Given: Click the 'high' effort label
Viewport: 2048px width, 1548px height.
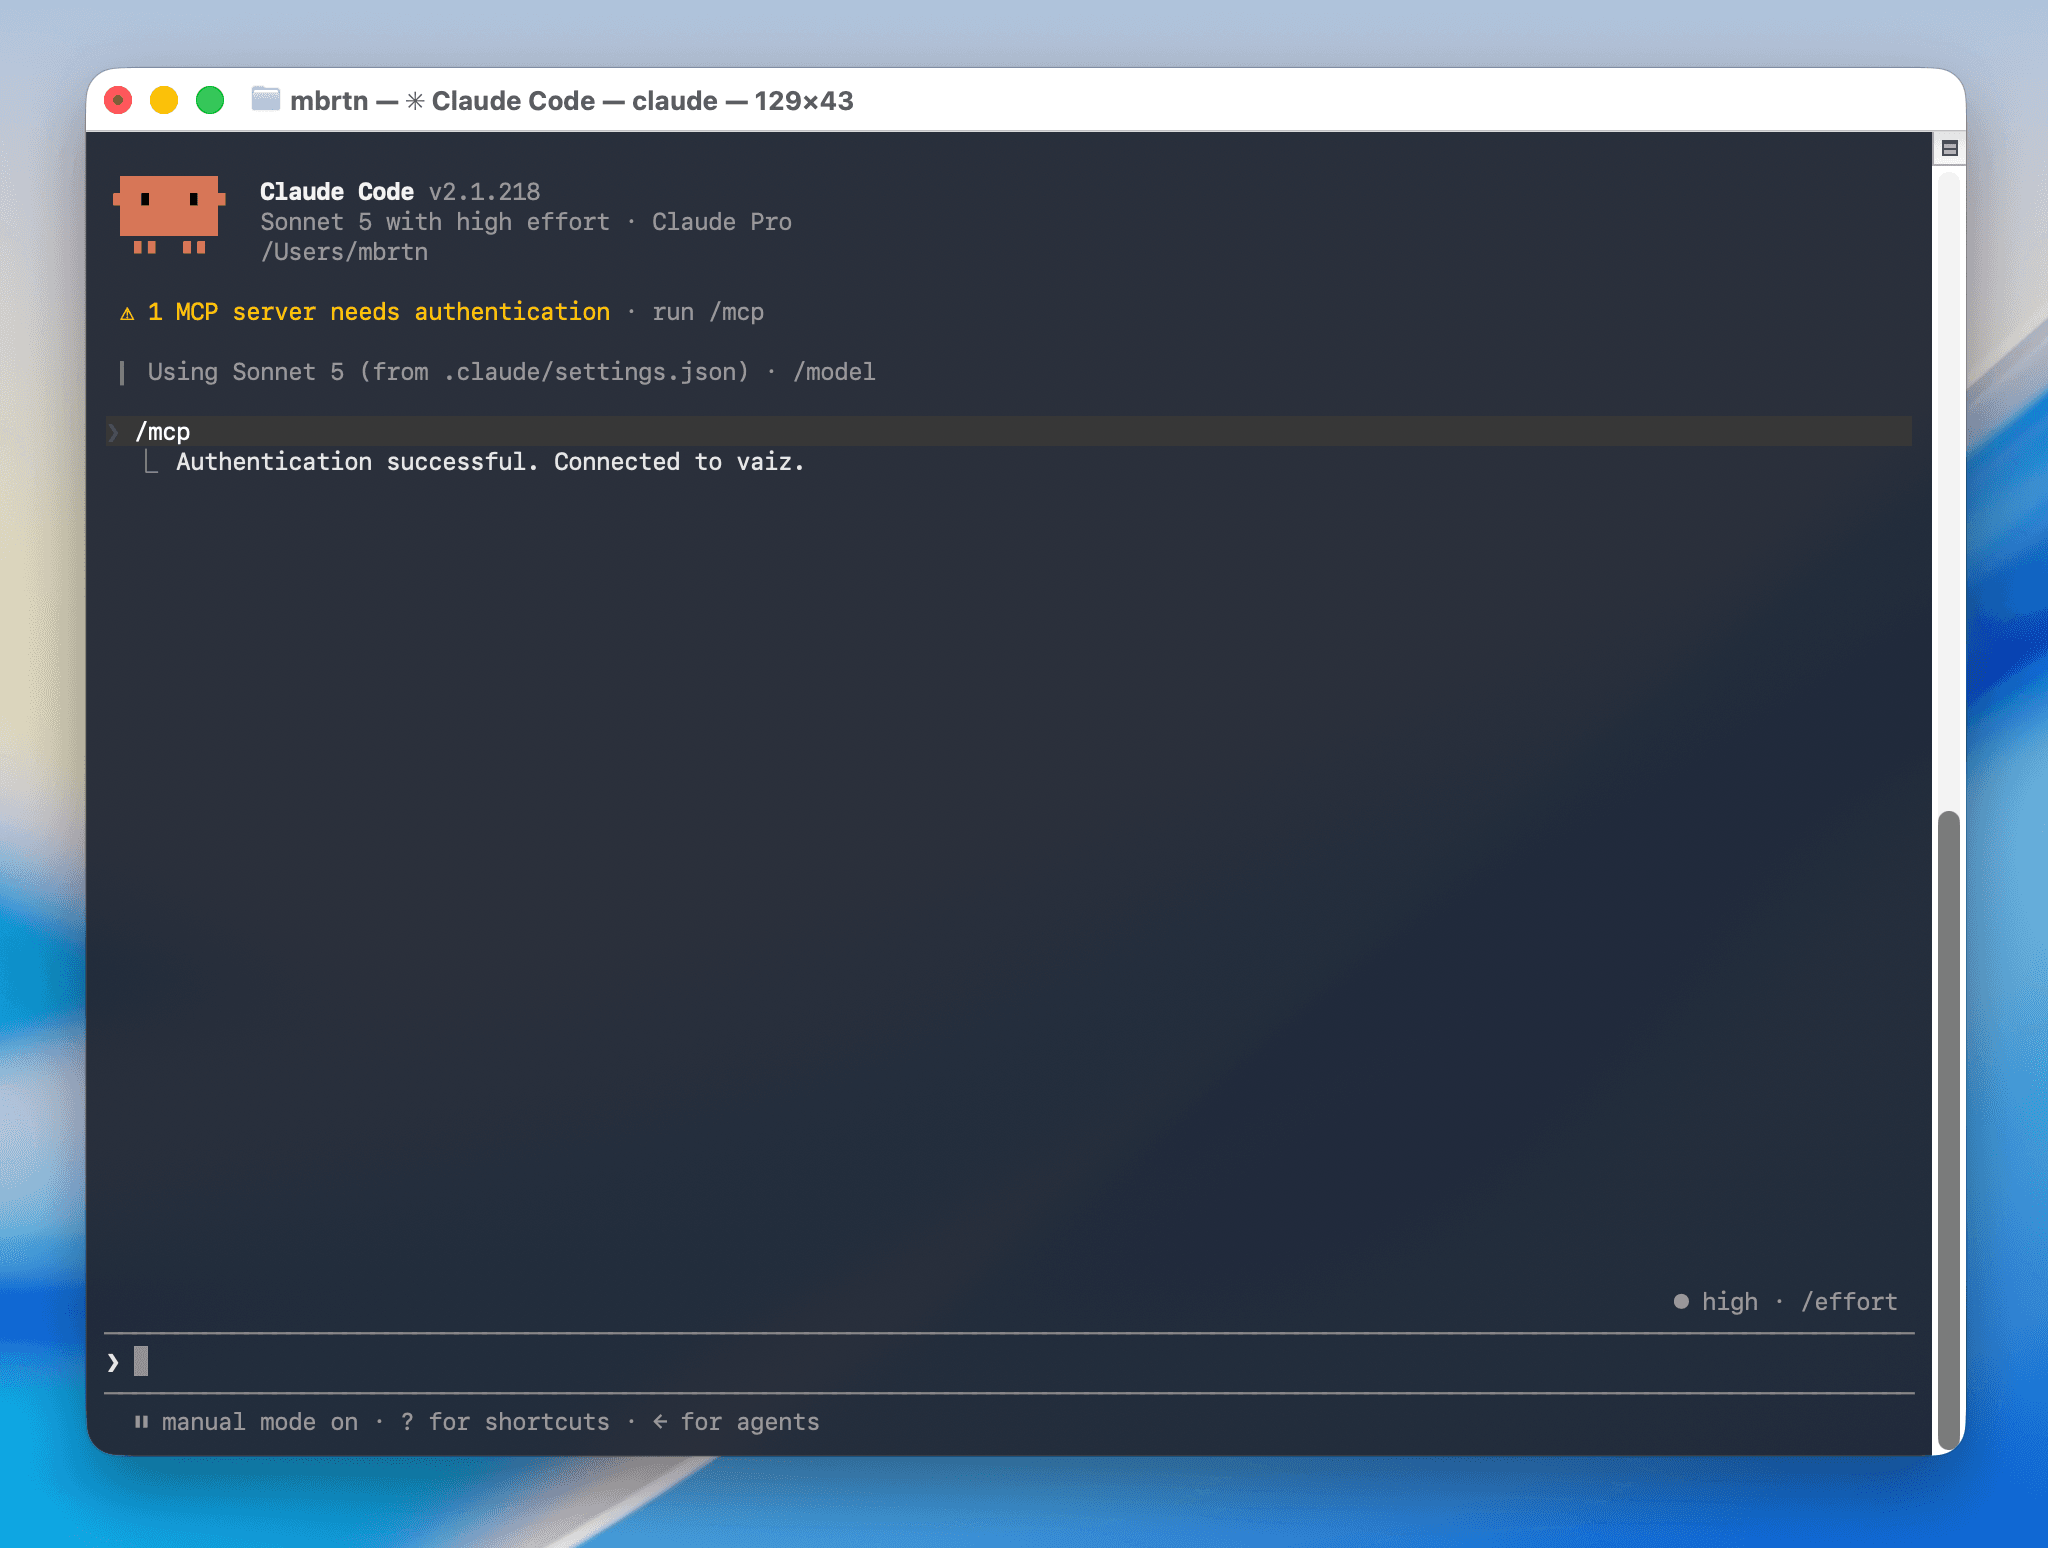Looking at the screenshot, I should [x=1730, y=1302].
